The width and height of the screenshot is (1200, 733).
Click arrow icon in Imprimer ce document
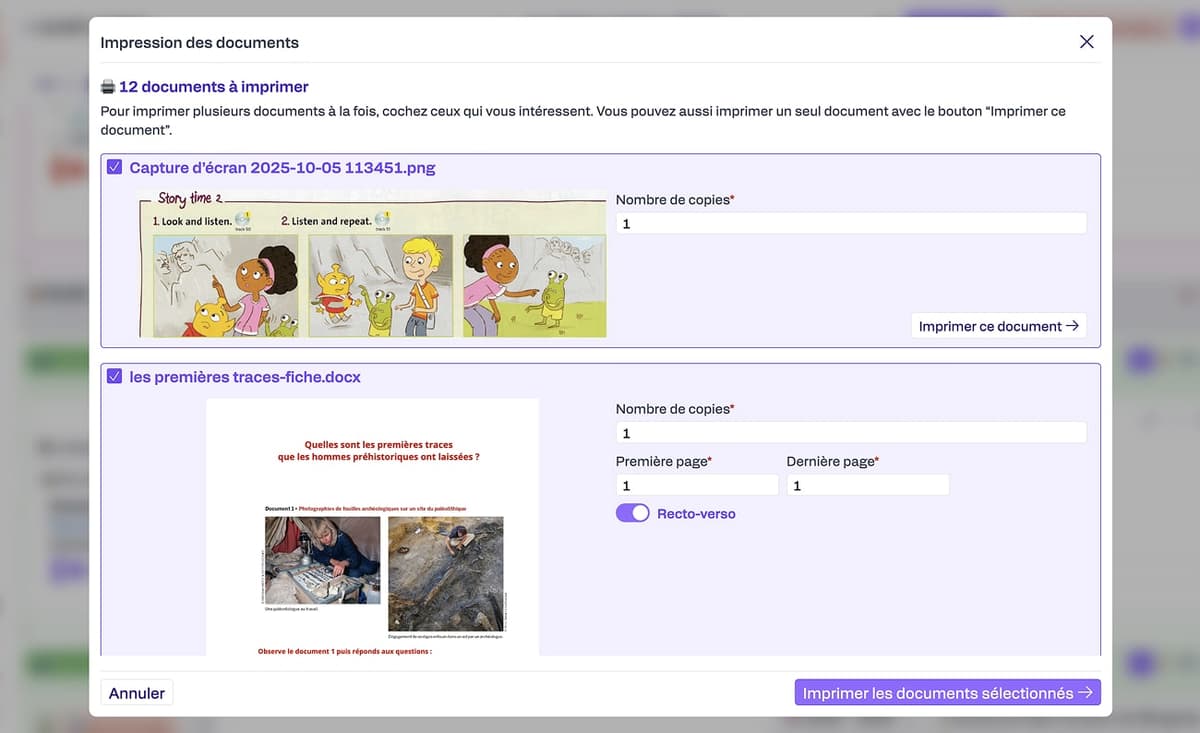pyautogui.click(x=1073, y=326)
